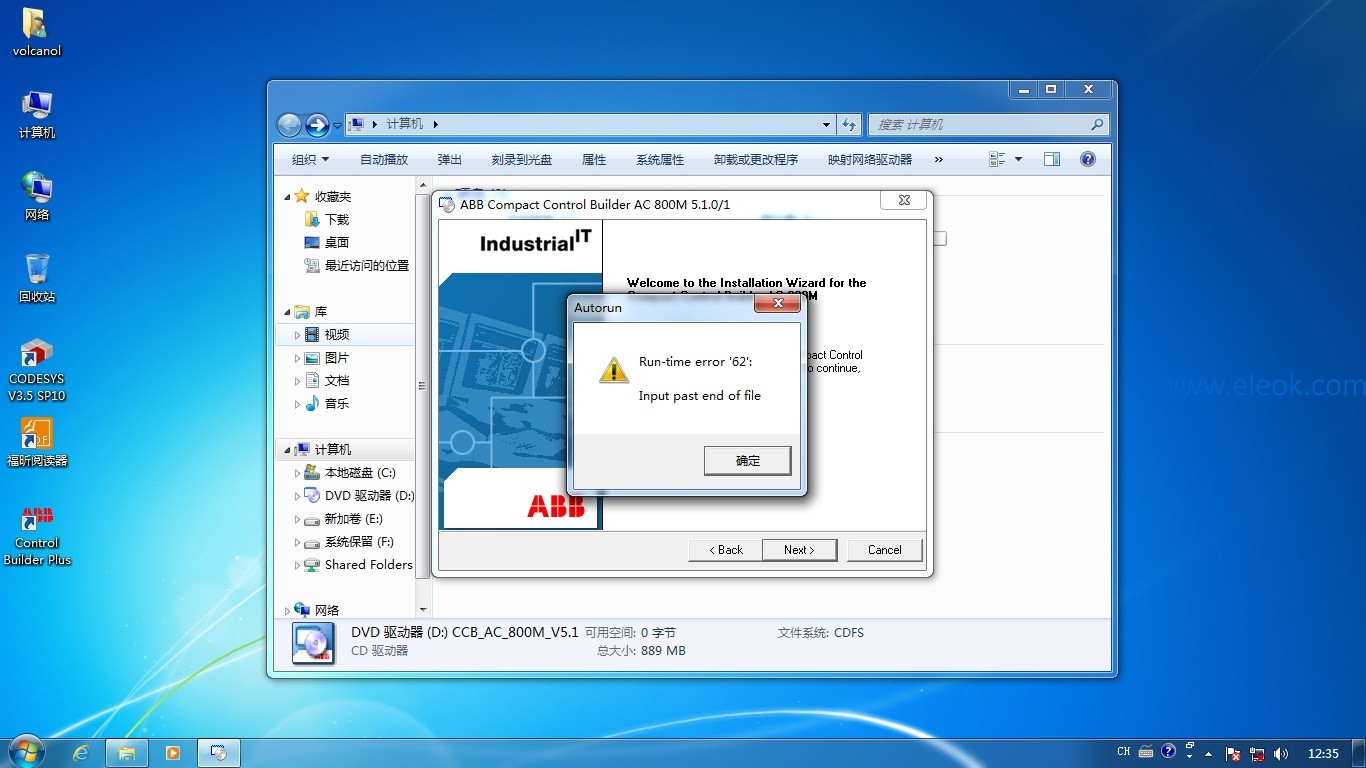Select the Control Builder Plus shortcut
The image size is (1366, 768).
tap(37, 534)
